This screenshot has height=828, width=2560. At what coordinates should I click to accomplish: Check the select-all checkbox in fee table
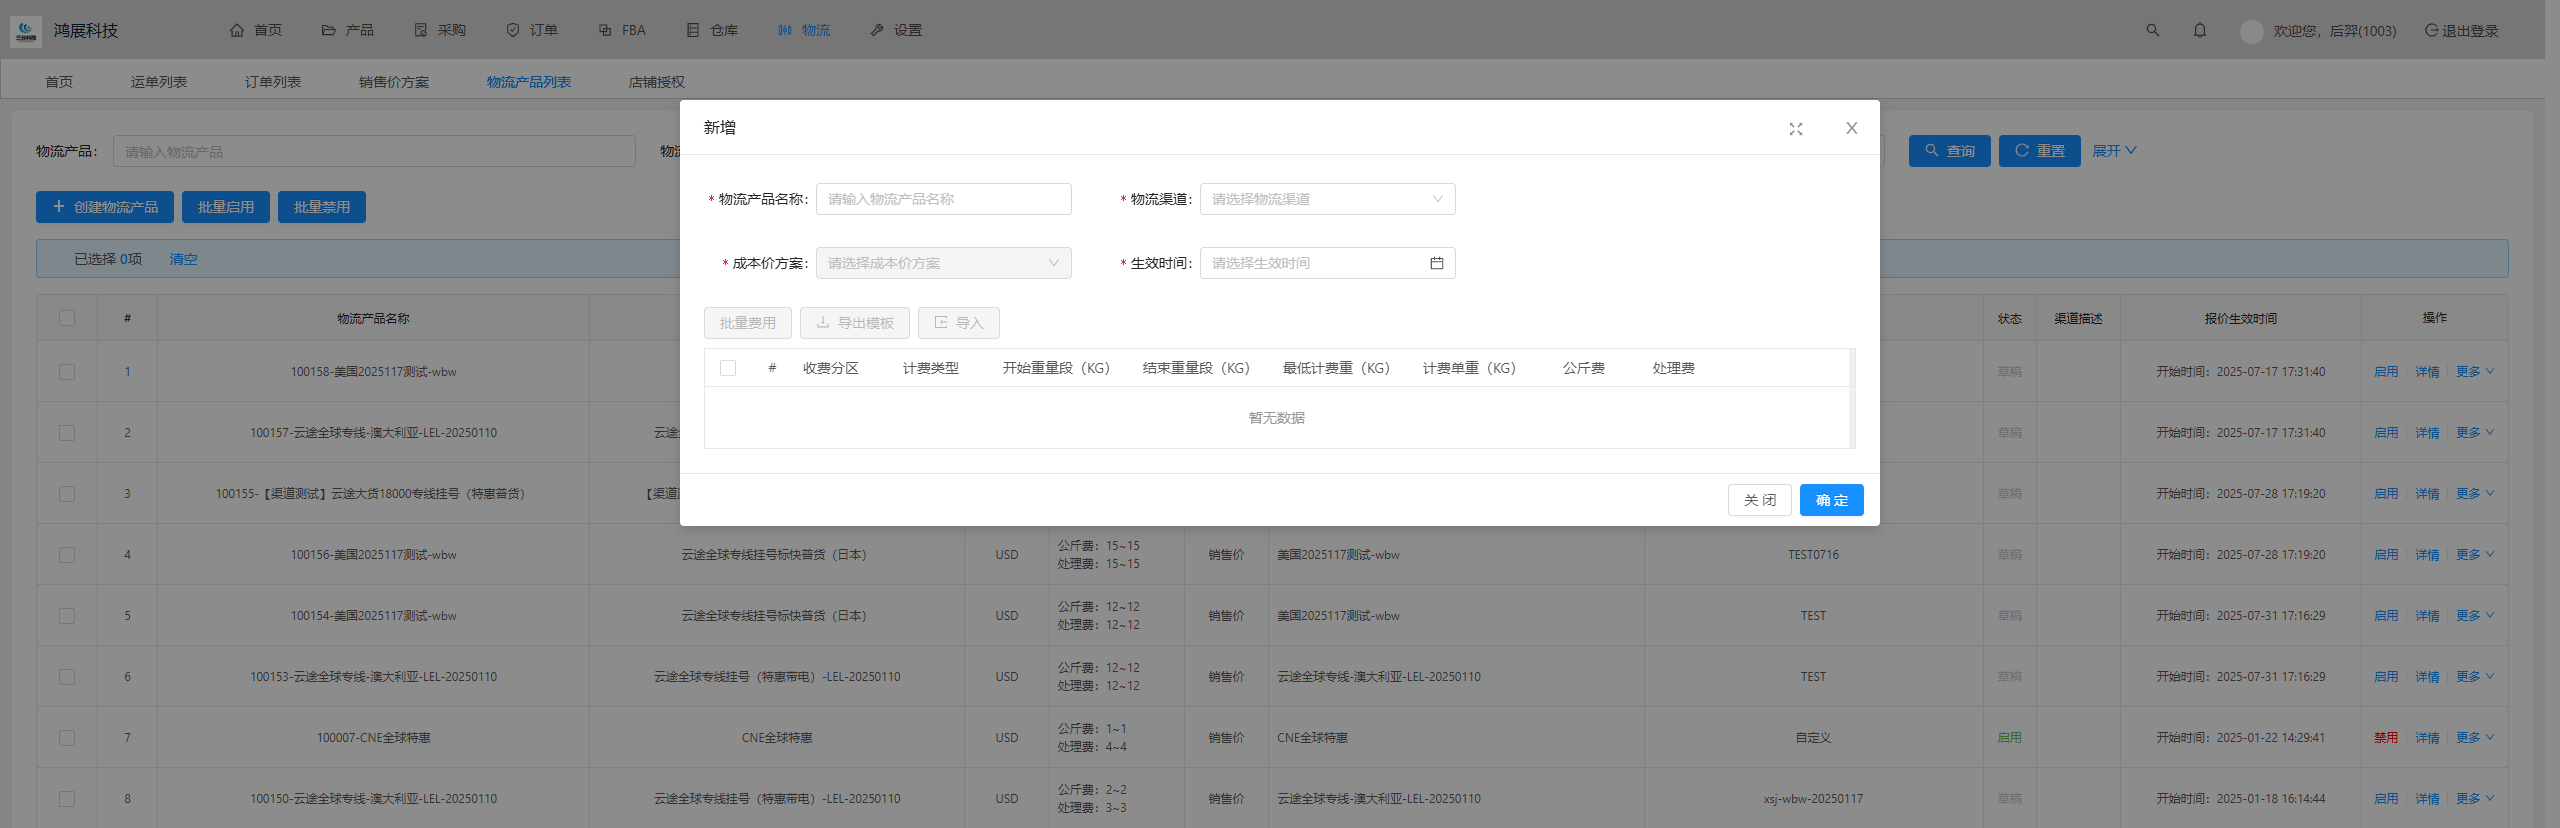pyautogui.click(x=728, y=368)
